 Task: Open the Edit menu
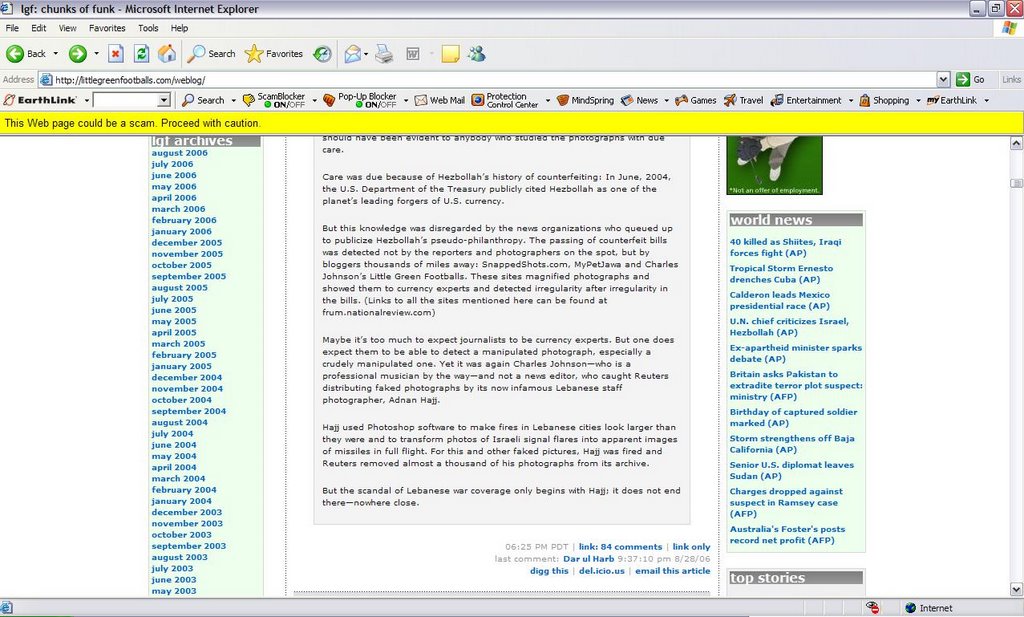tap(39, 28)
